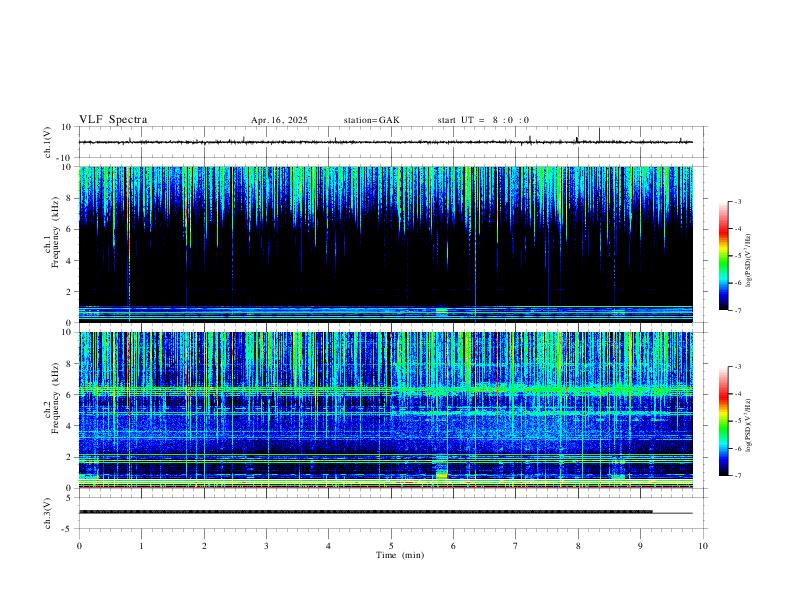This screenshot has height=612, width=792.
Task: Click time tick label '5' on the x-axis
Action: (391, 546)
